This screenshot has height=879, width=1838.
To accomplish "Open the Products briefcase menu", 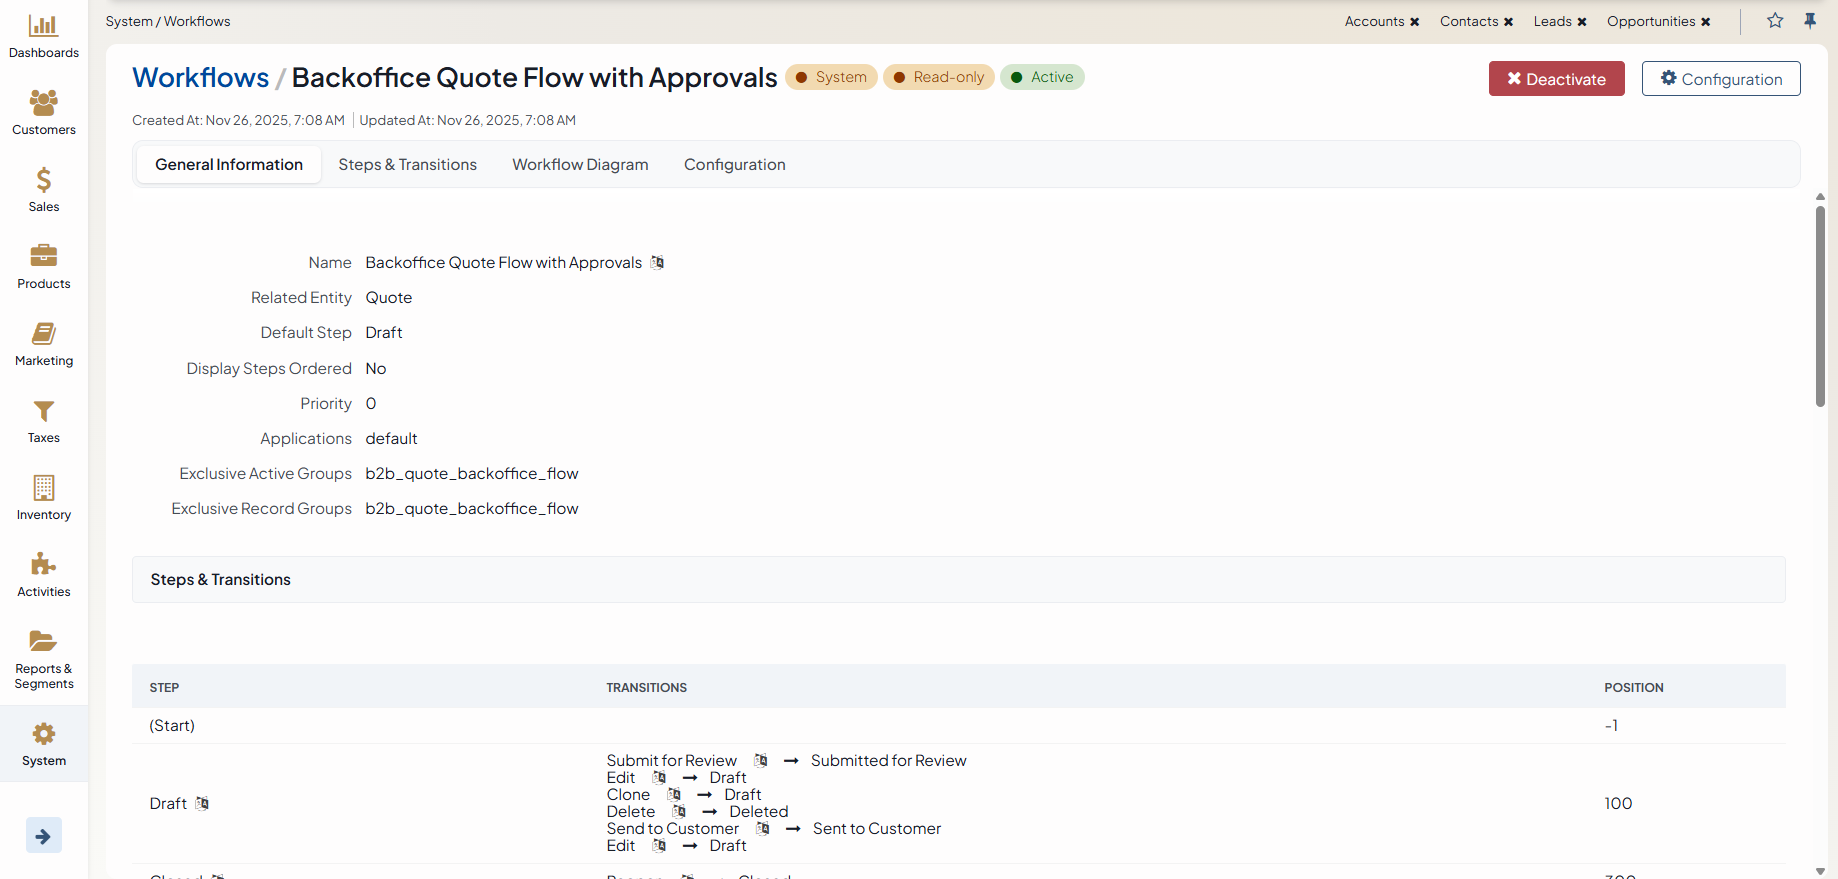I will (x=43, y=266).
